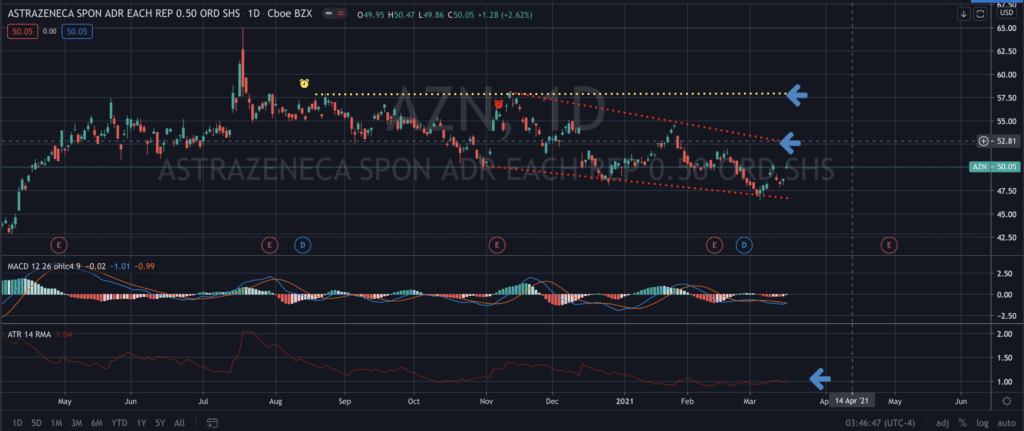Select the YTD date range
The height and width of the screenshot is (431, 1024).
pyautogui.click(x=120, y=423)
